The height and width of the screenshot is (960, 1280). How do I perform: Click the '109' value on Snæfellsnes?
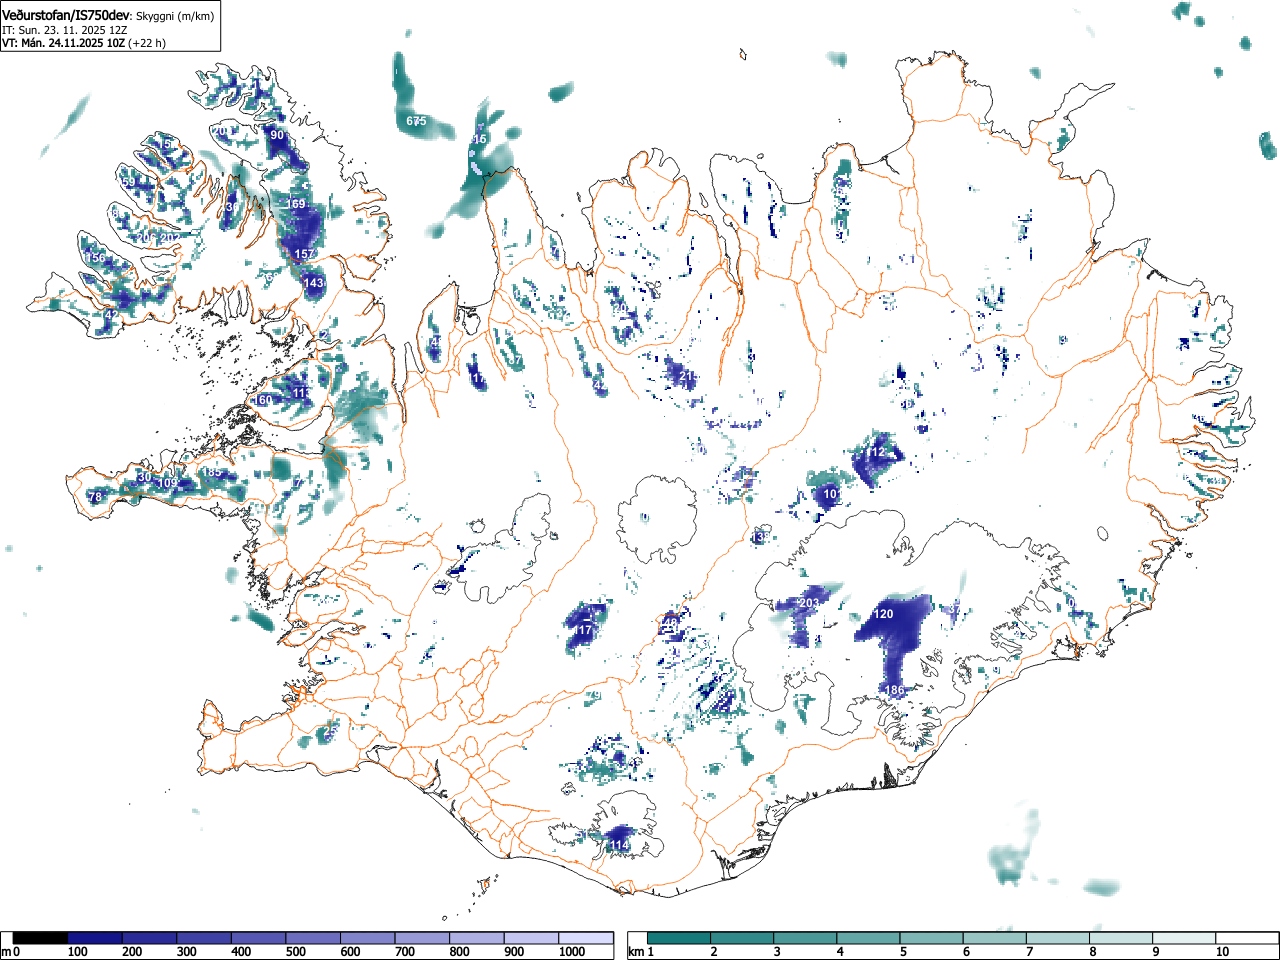(x=167, y=483)
